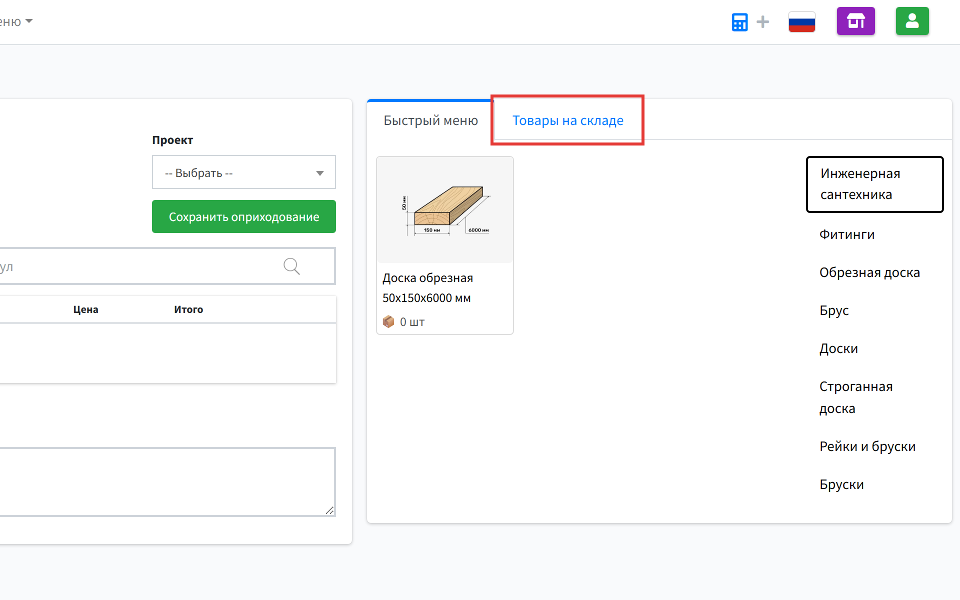Switch language via Russian flag icon
Image resolution: width=960 pixels, height=600 pixels.
[801, 22]
